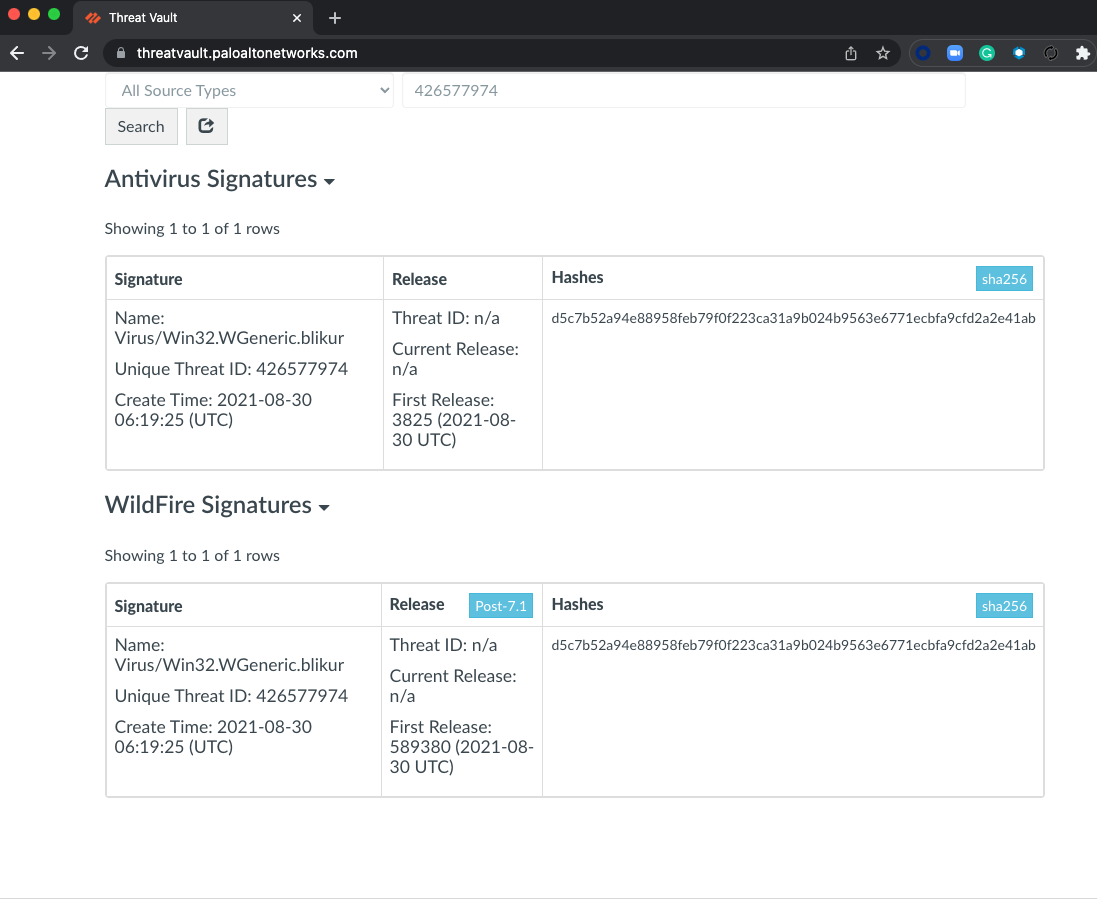Click the Threat Vault tab favicon
Screen dimensions: 1097x917
coord(92,18)
